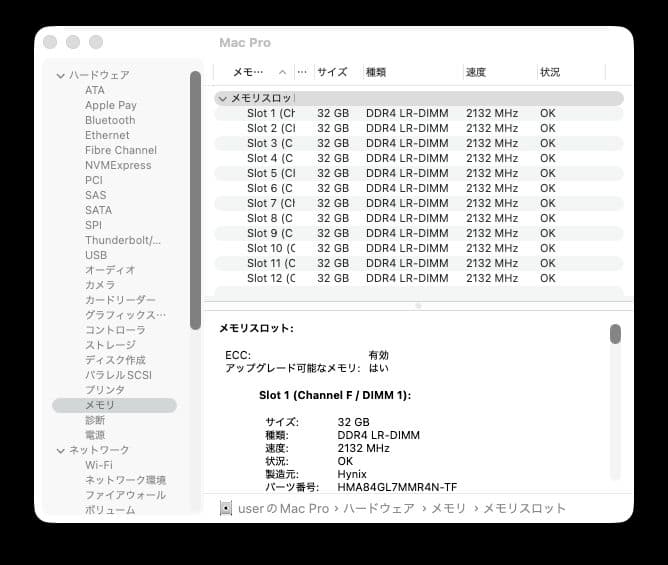Open Wi-Fi in the sidebar
This screenshot has width=668, height=565.
coord(99,465)
